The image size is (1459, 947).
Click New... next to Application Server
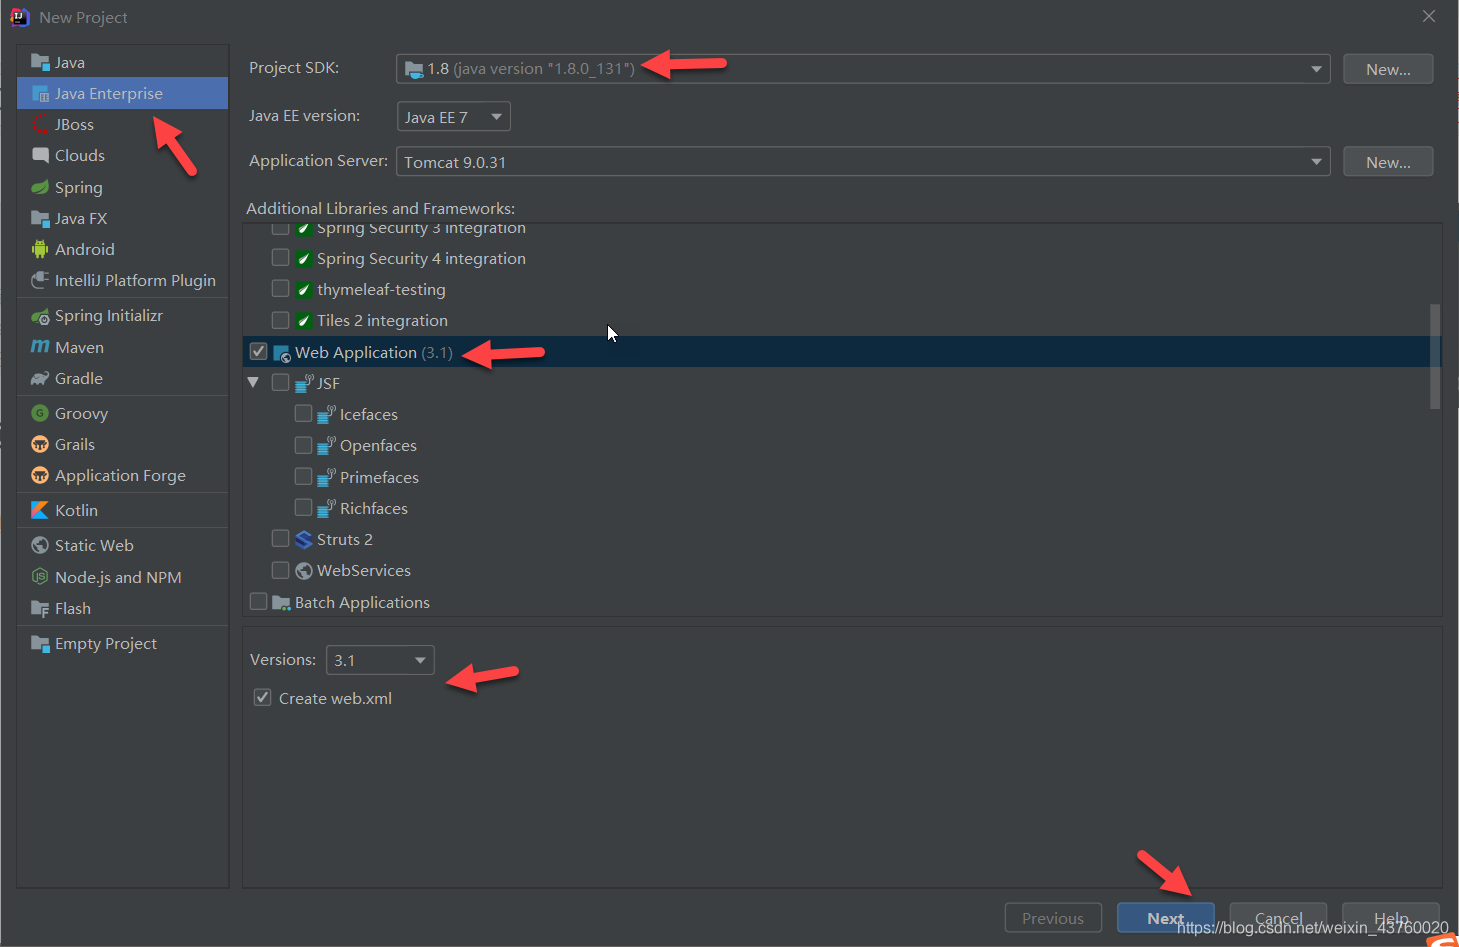pyautogui.click(x=1388, y=162)
